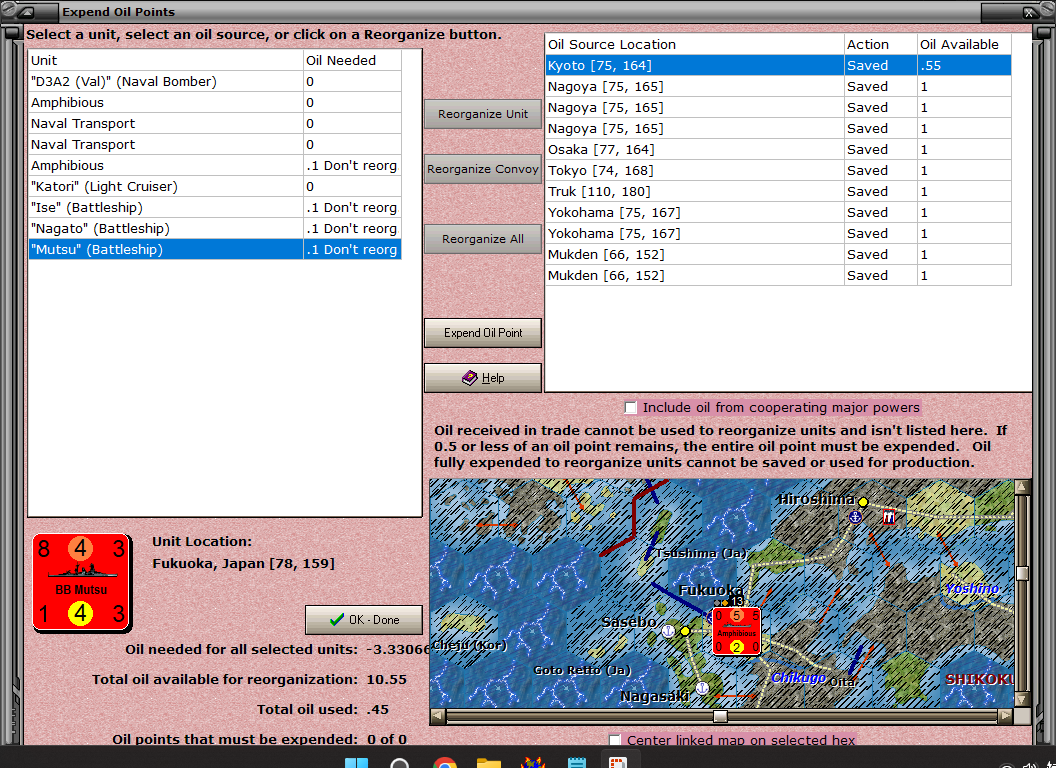Toggle Center linked map on selected hex

(x=614, y=740)
